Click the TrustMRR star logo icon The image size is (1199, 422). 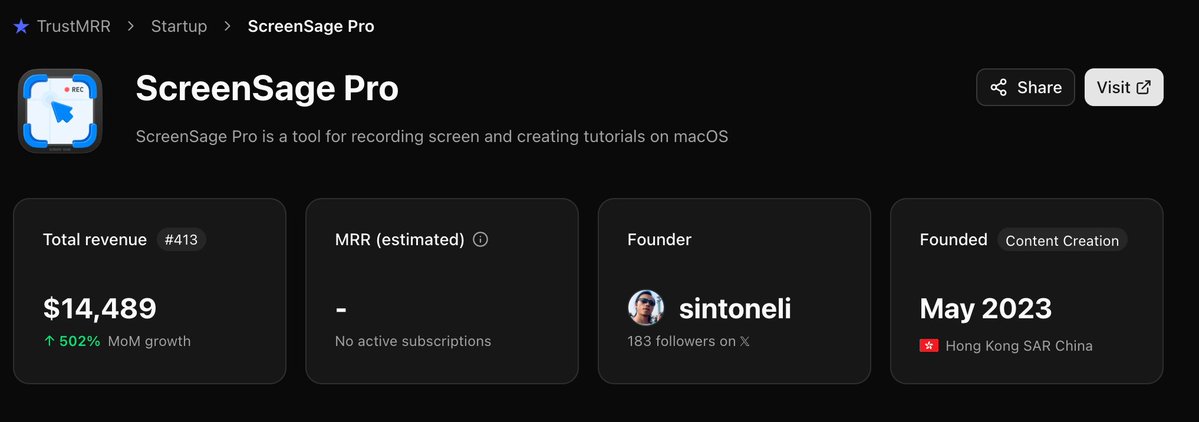tap(21, 27)
